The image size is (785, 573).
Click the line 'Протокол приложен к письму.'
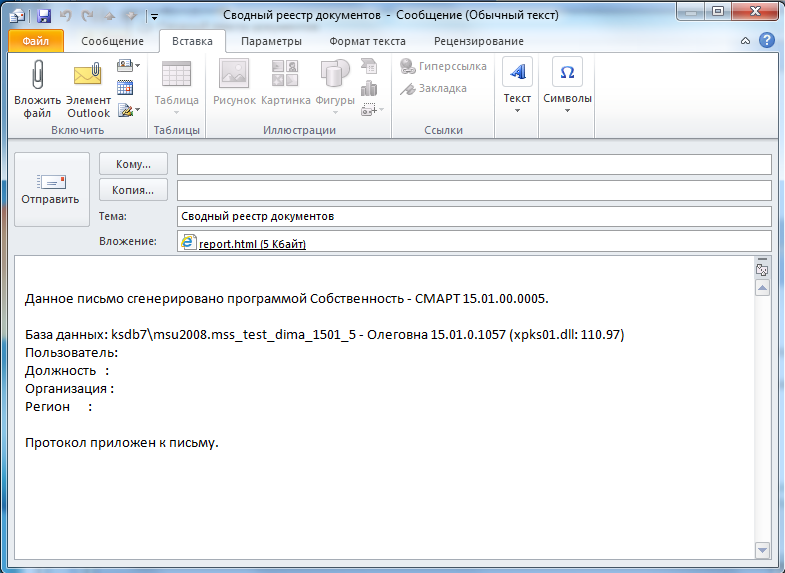coord(122,442)
